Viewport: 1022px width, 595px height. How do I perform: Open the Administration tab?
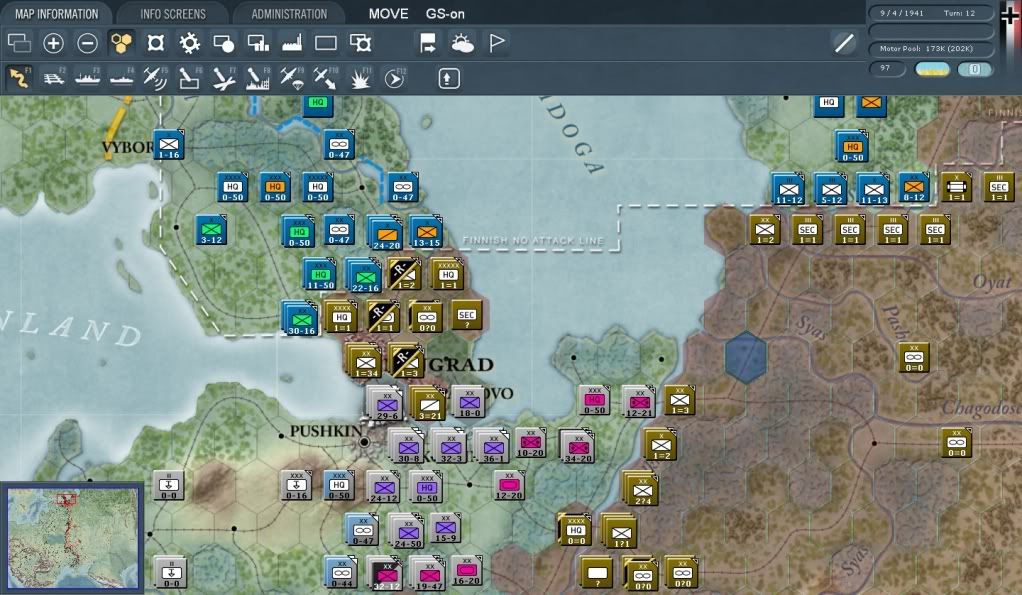tap(289, 14)
